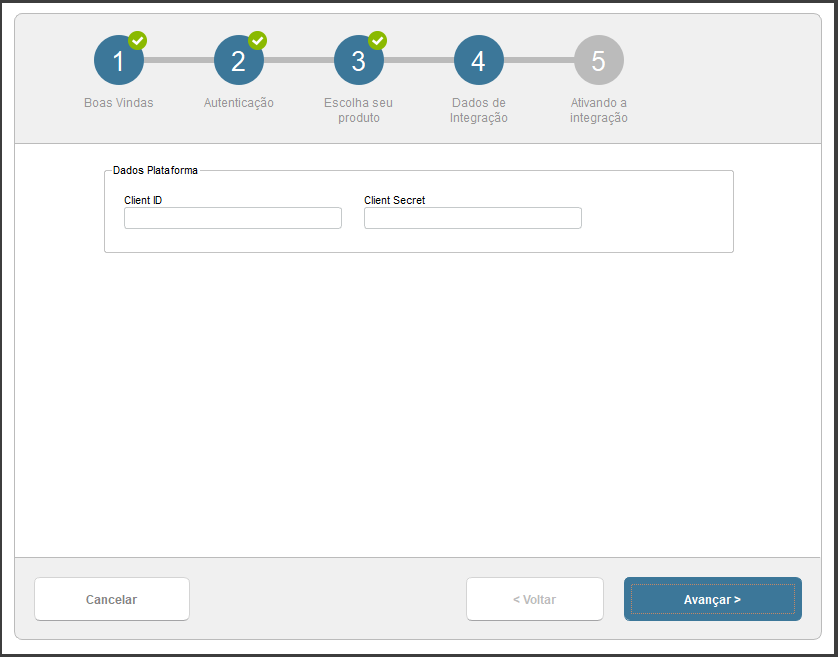Image resolution: width=838 pixels, height=657 pixels.
Task: Click the Ativando a integração label
Action: click(x=599, y=110)
